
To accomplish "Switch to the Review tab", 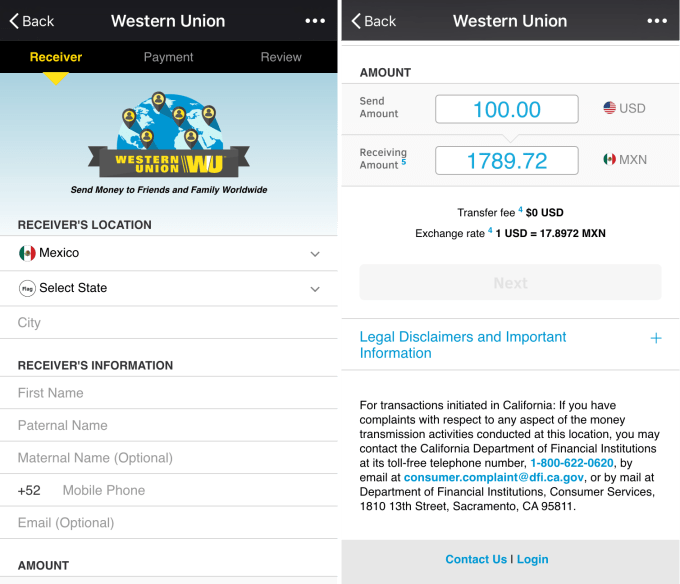I will tap(281, 57).
